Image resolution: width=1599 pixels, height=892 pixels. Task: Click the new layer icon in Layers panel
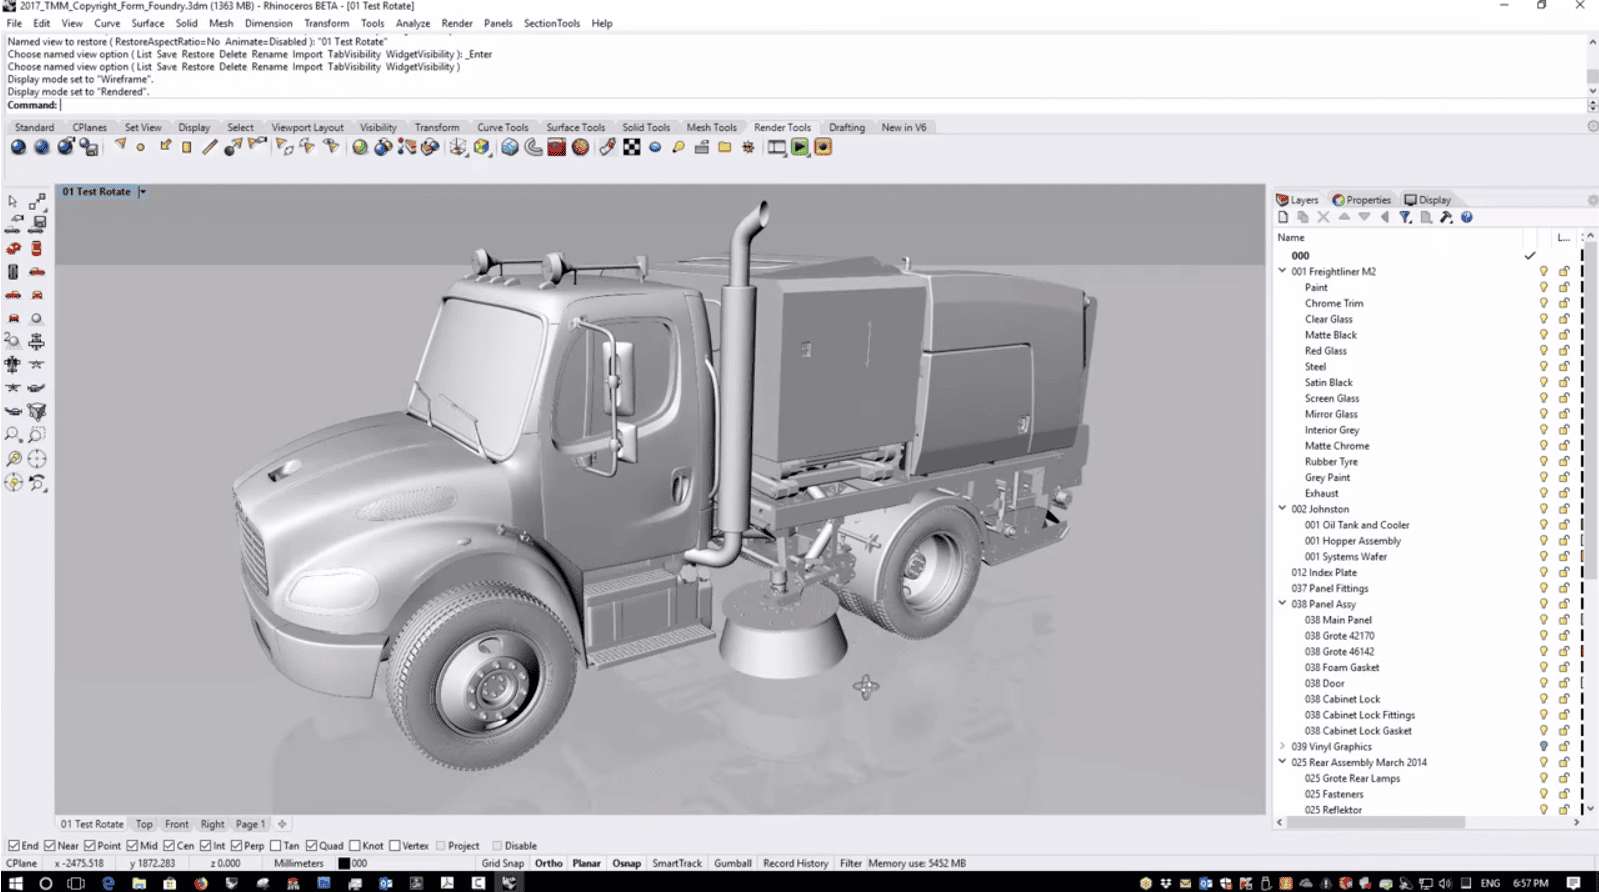tap(1283, 217)
